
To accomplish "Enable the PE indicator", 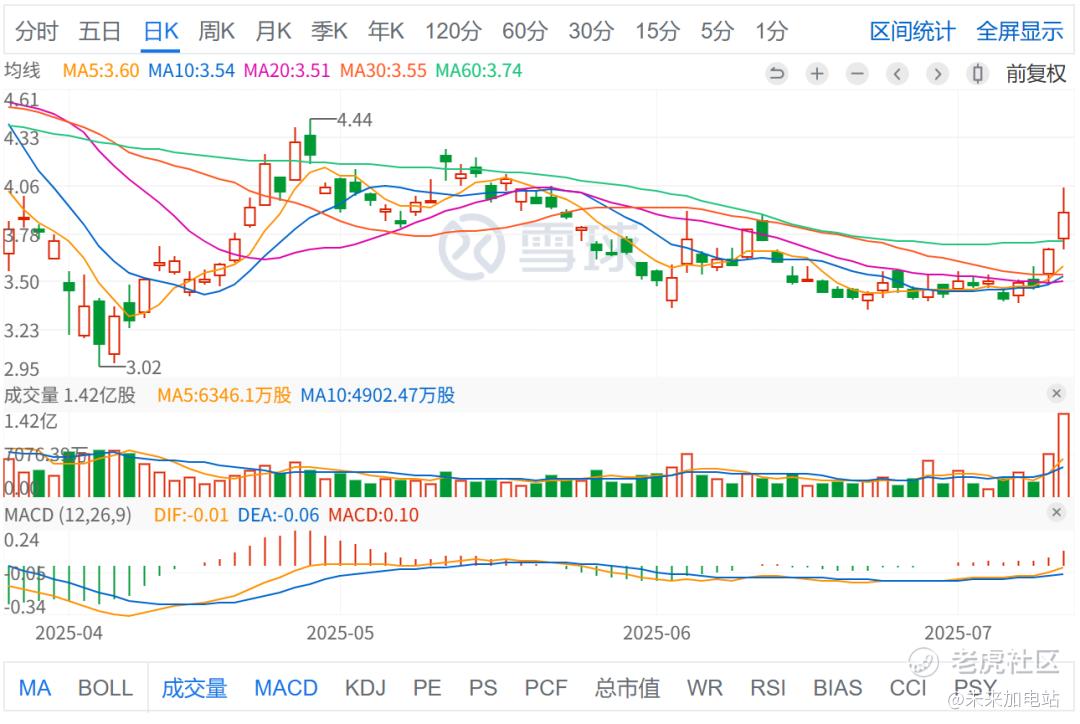I will coord(427,687).
